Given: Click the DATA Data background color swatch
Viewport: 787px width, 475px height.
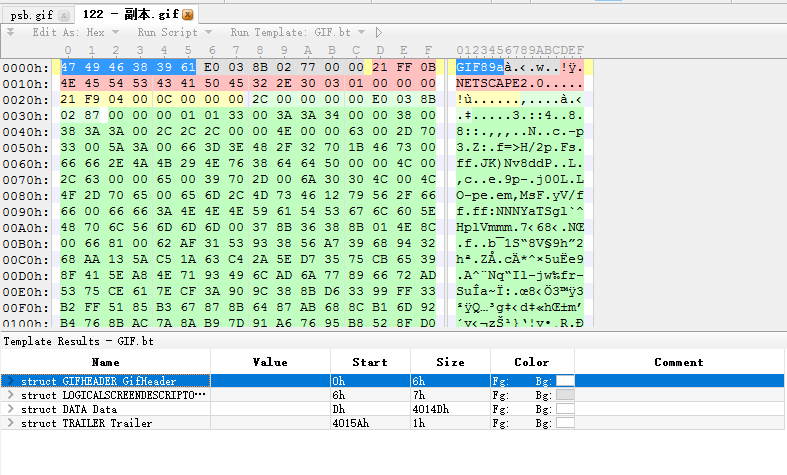Looking at the screenshot, I should [x=565, y=409].
